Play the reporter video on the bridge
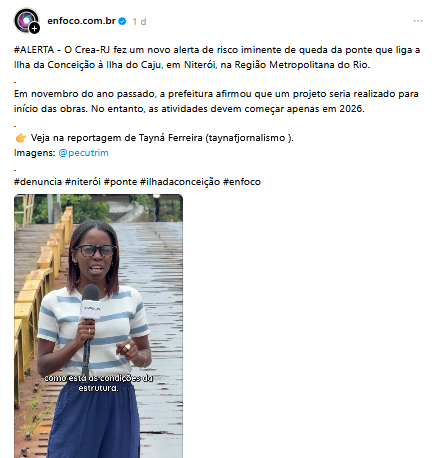Viewport: 437px width, 458px height. coord(98,326)
